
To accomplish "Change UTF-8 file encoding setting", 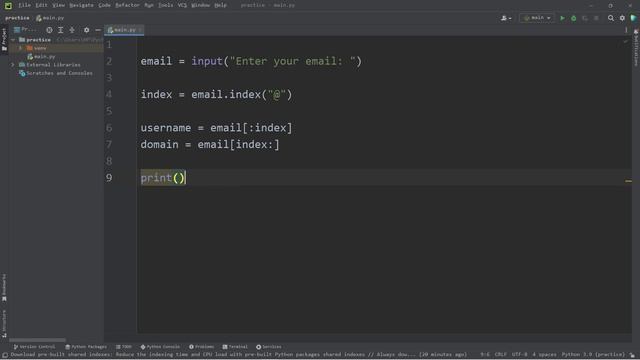I will click(x=520, y=355).
